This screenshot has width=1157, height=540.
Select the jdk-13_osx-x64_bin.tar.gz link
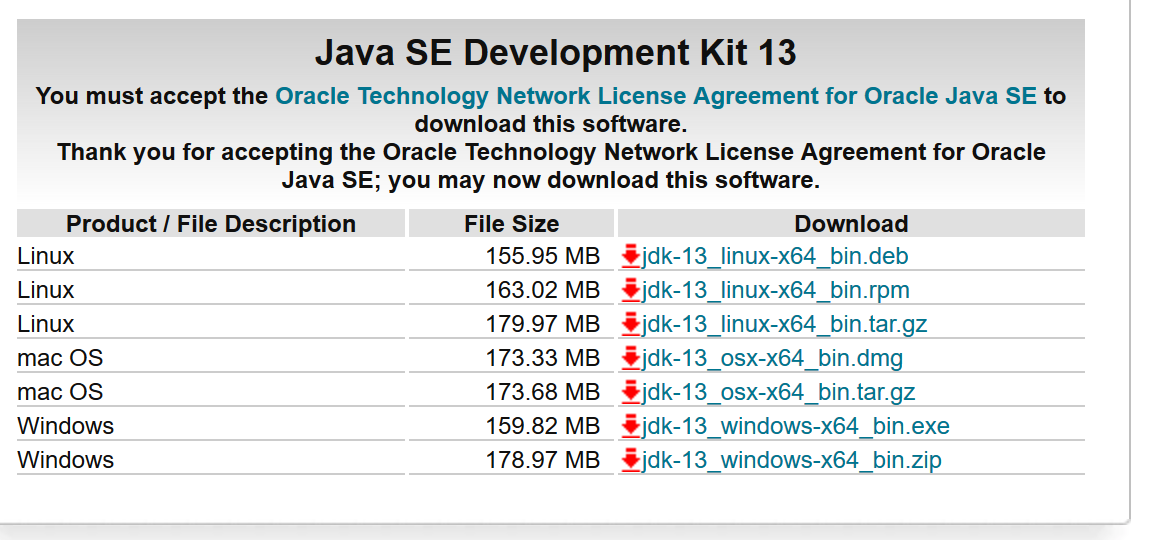click(x=778, y=393)
